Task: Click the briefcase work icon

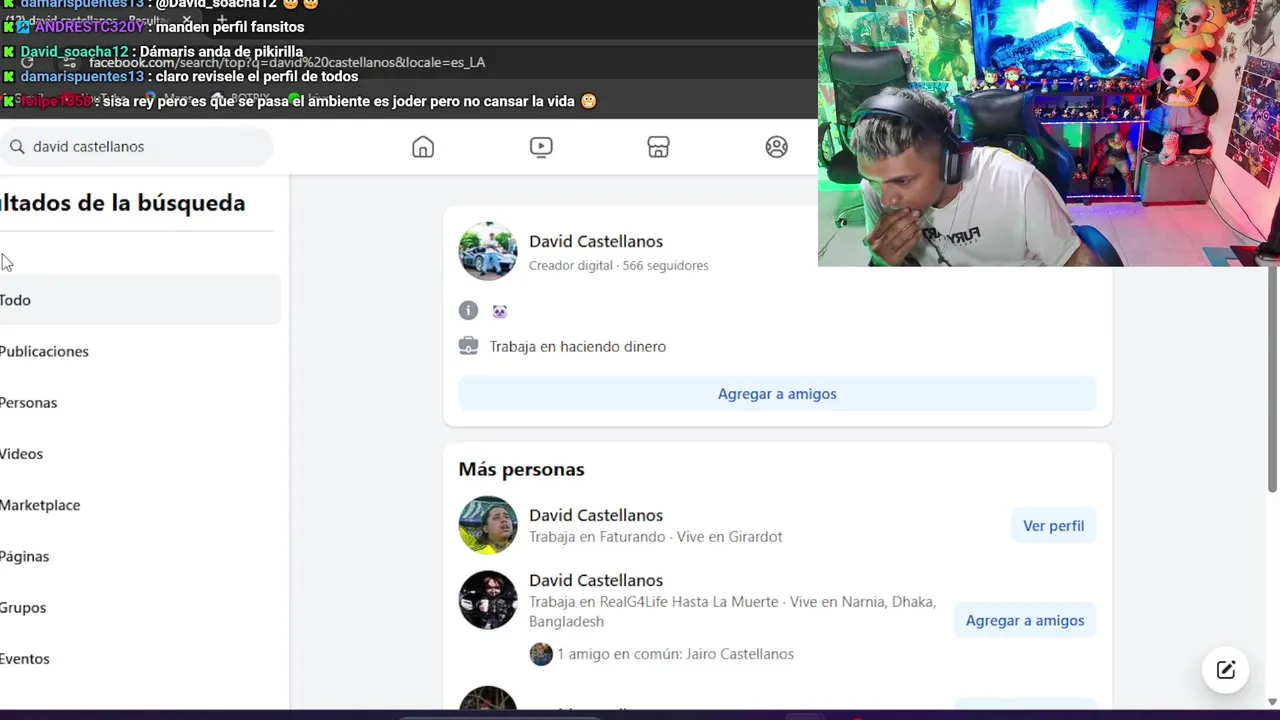Action: (468, 346)
